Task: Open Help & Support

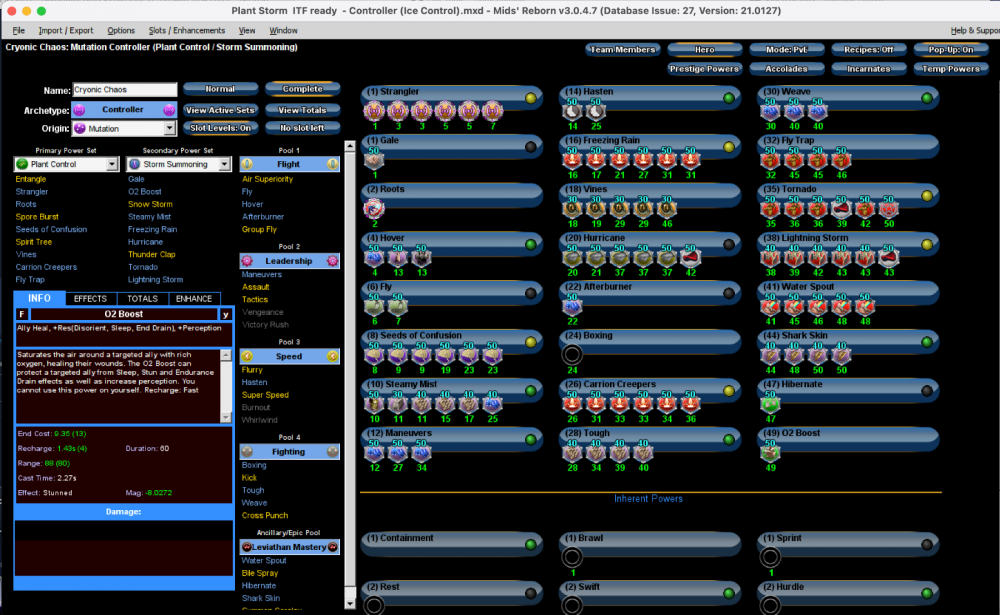Action: click(x=975, y=30)
